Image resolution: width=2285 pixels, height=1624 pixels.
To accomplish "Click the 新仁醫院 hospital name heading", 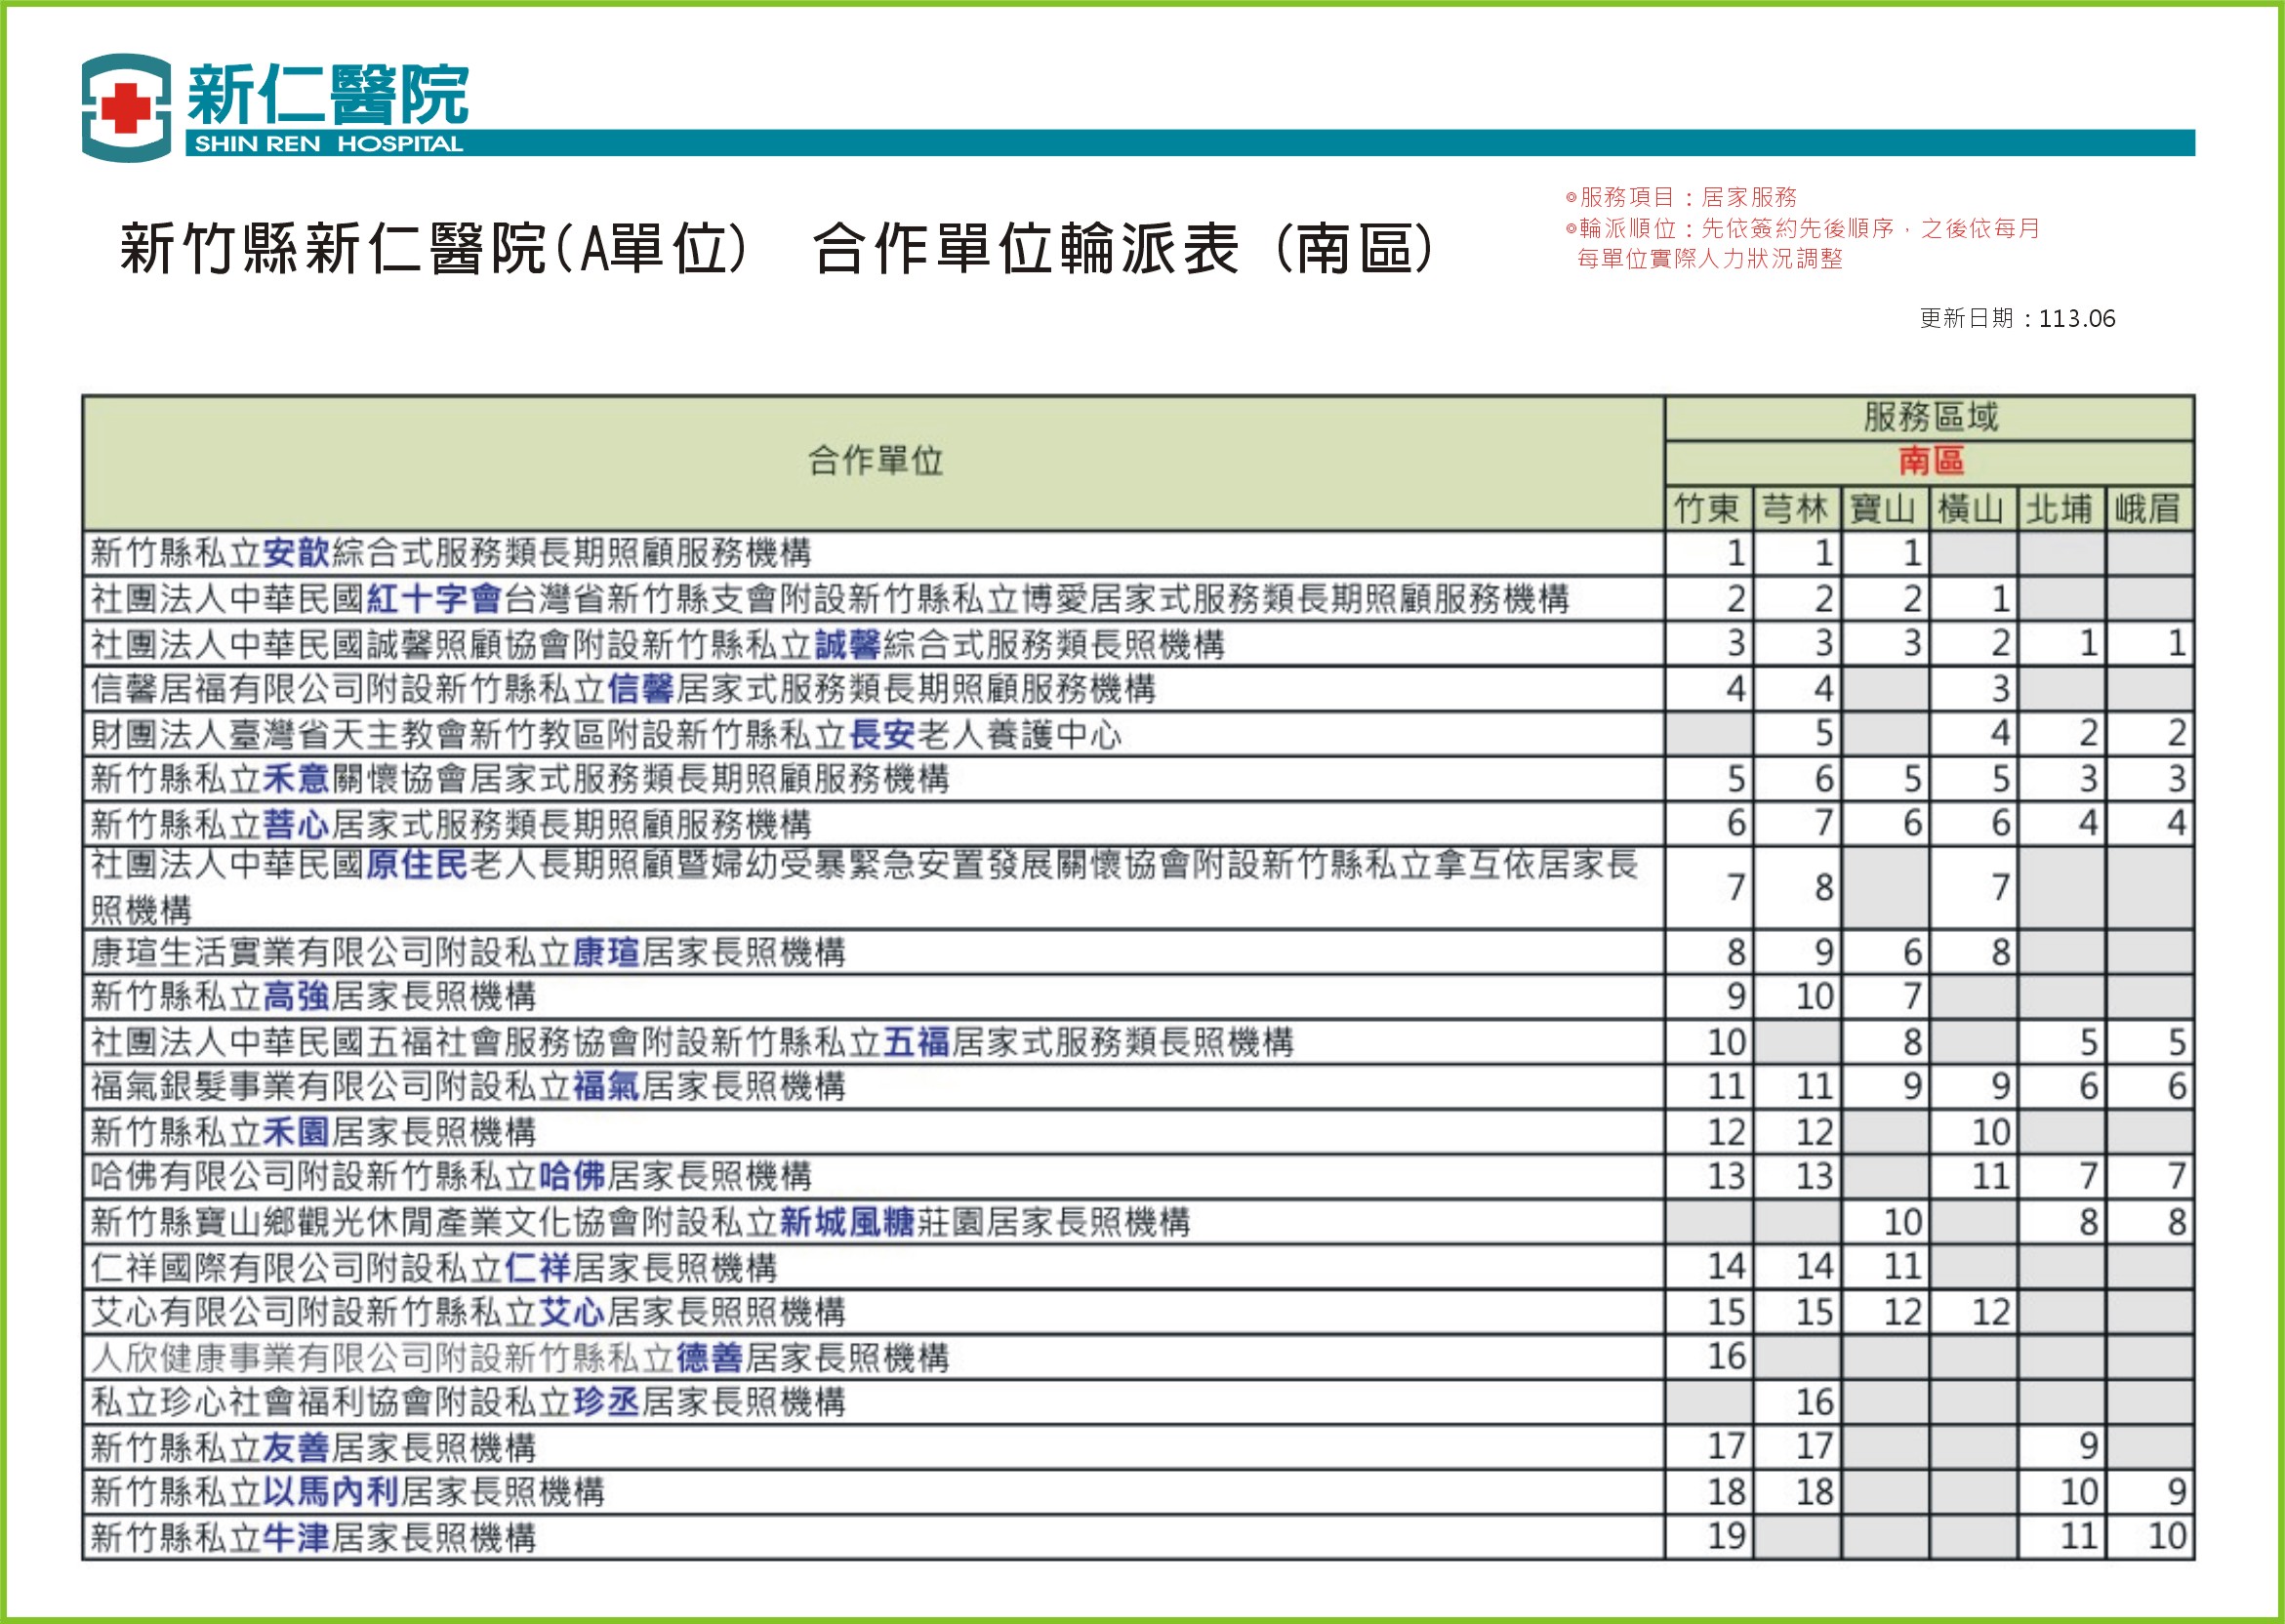I will (328, 94).
